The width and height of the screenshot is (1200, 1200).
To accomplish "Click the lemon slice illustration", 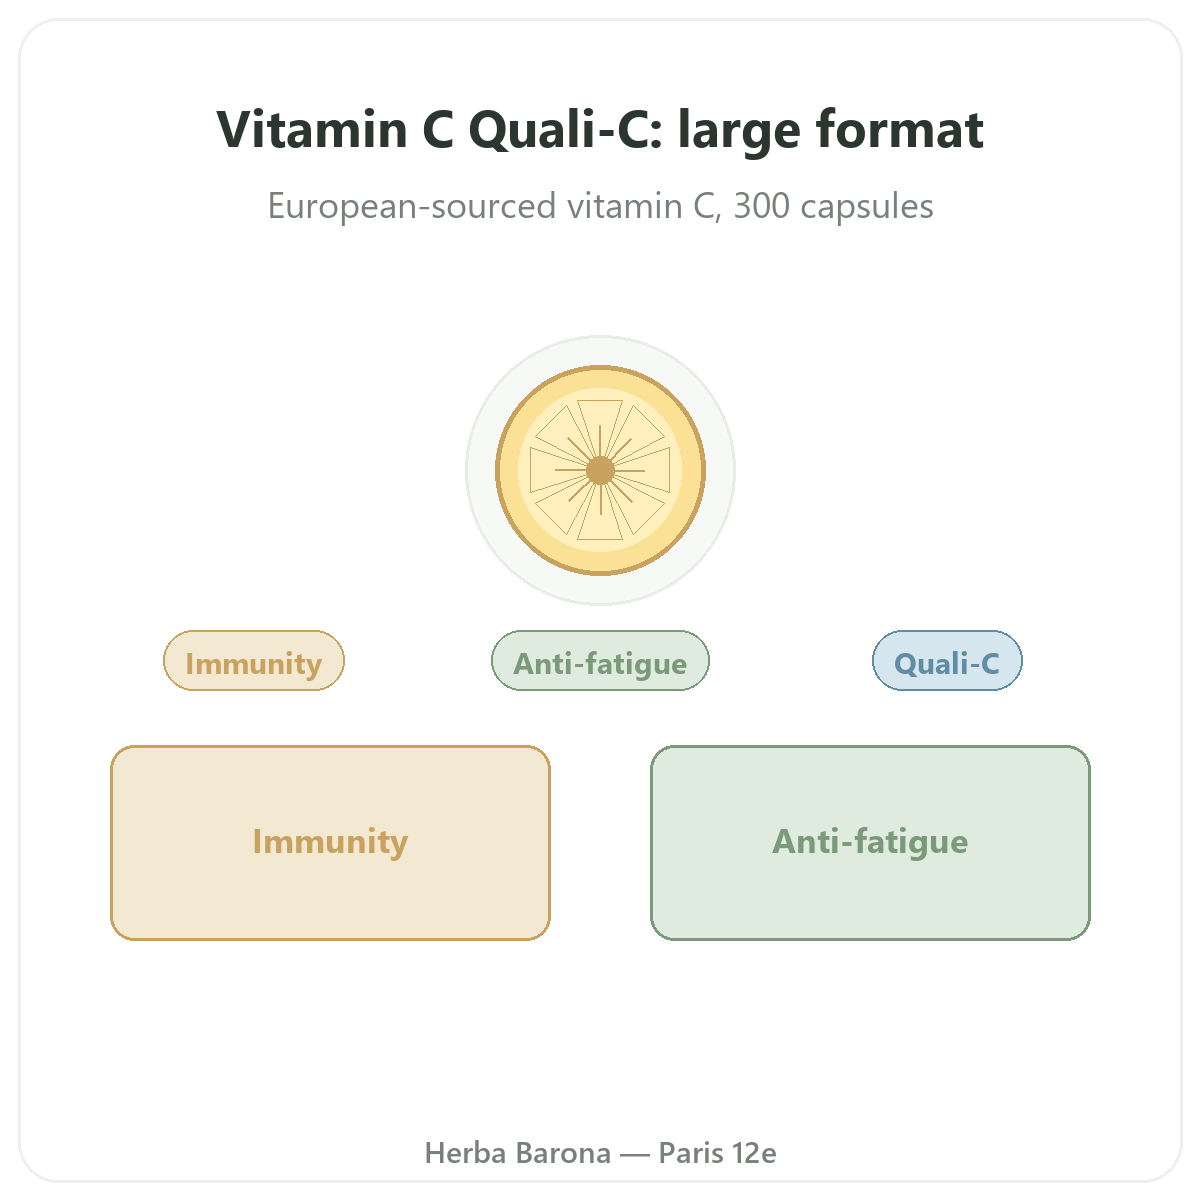I will [601, 470].
